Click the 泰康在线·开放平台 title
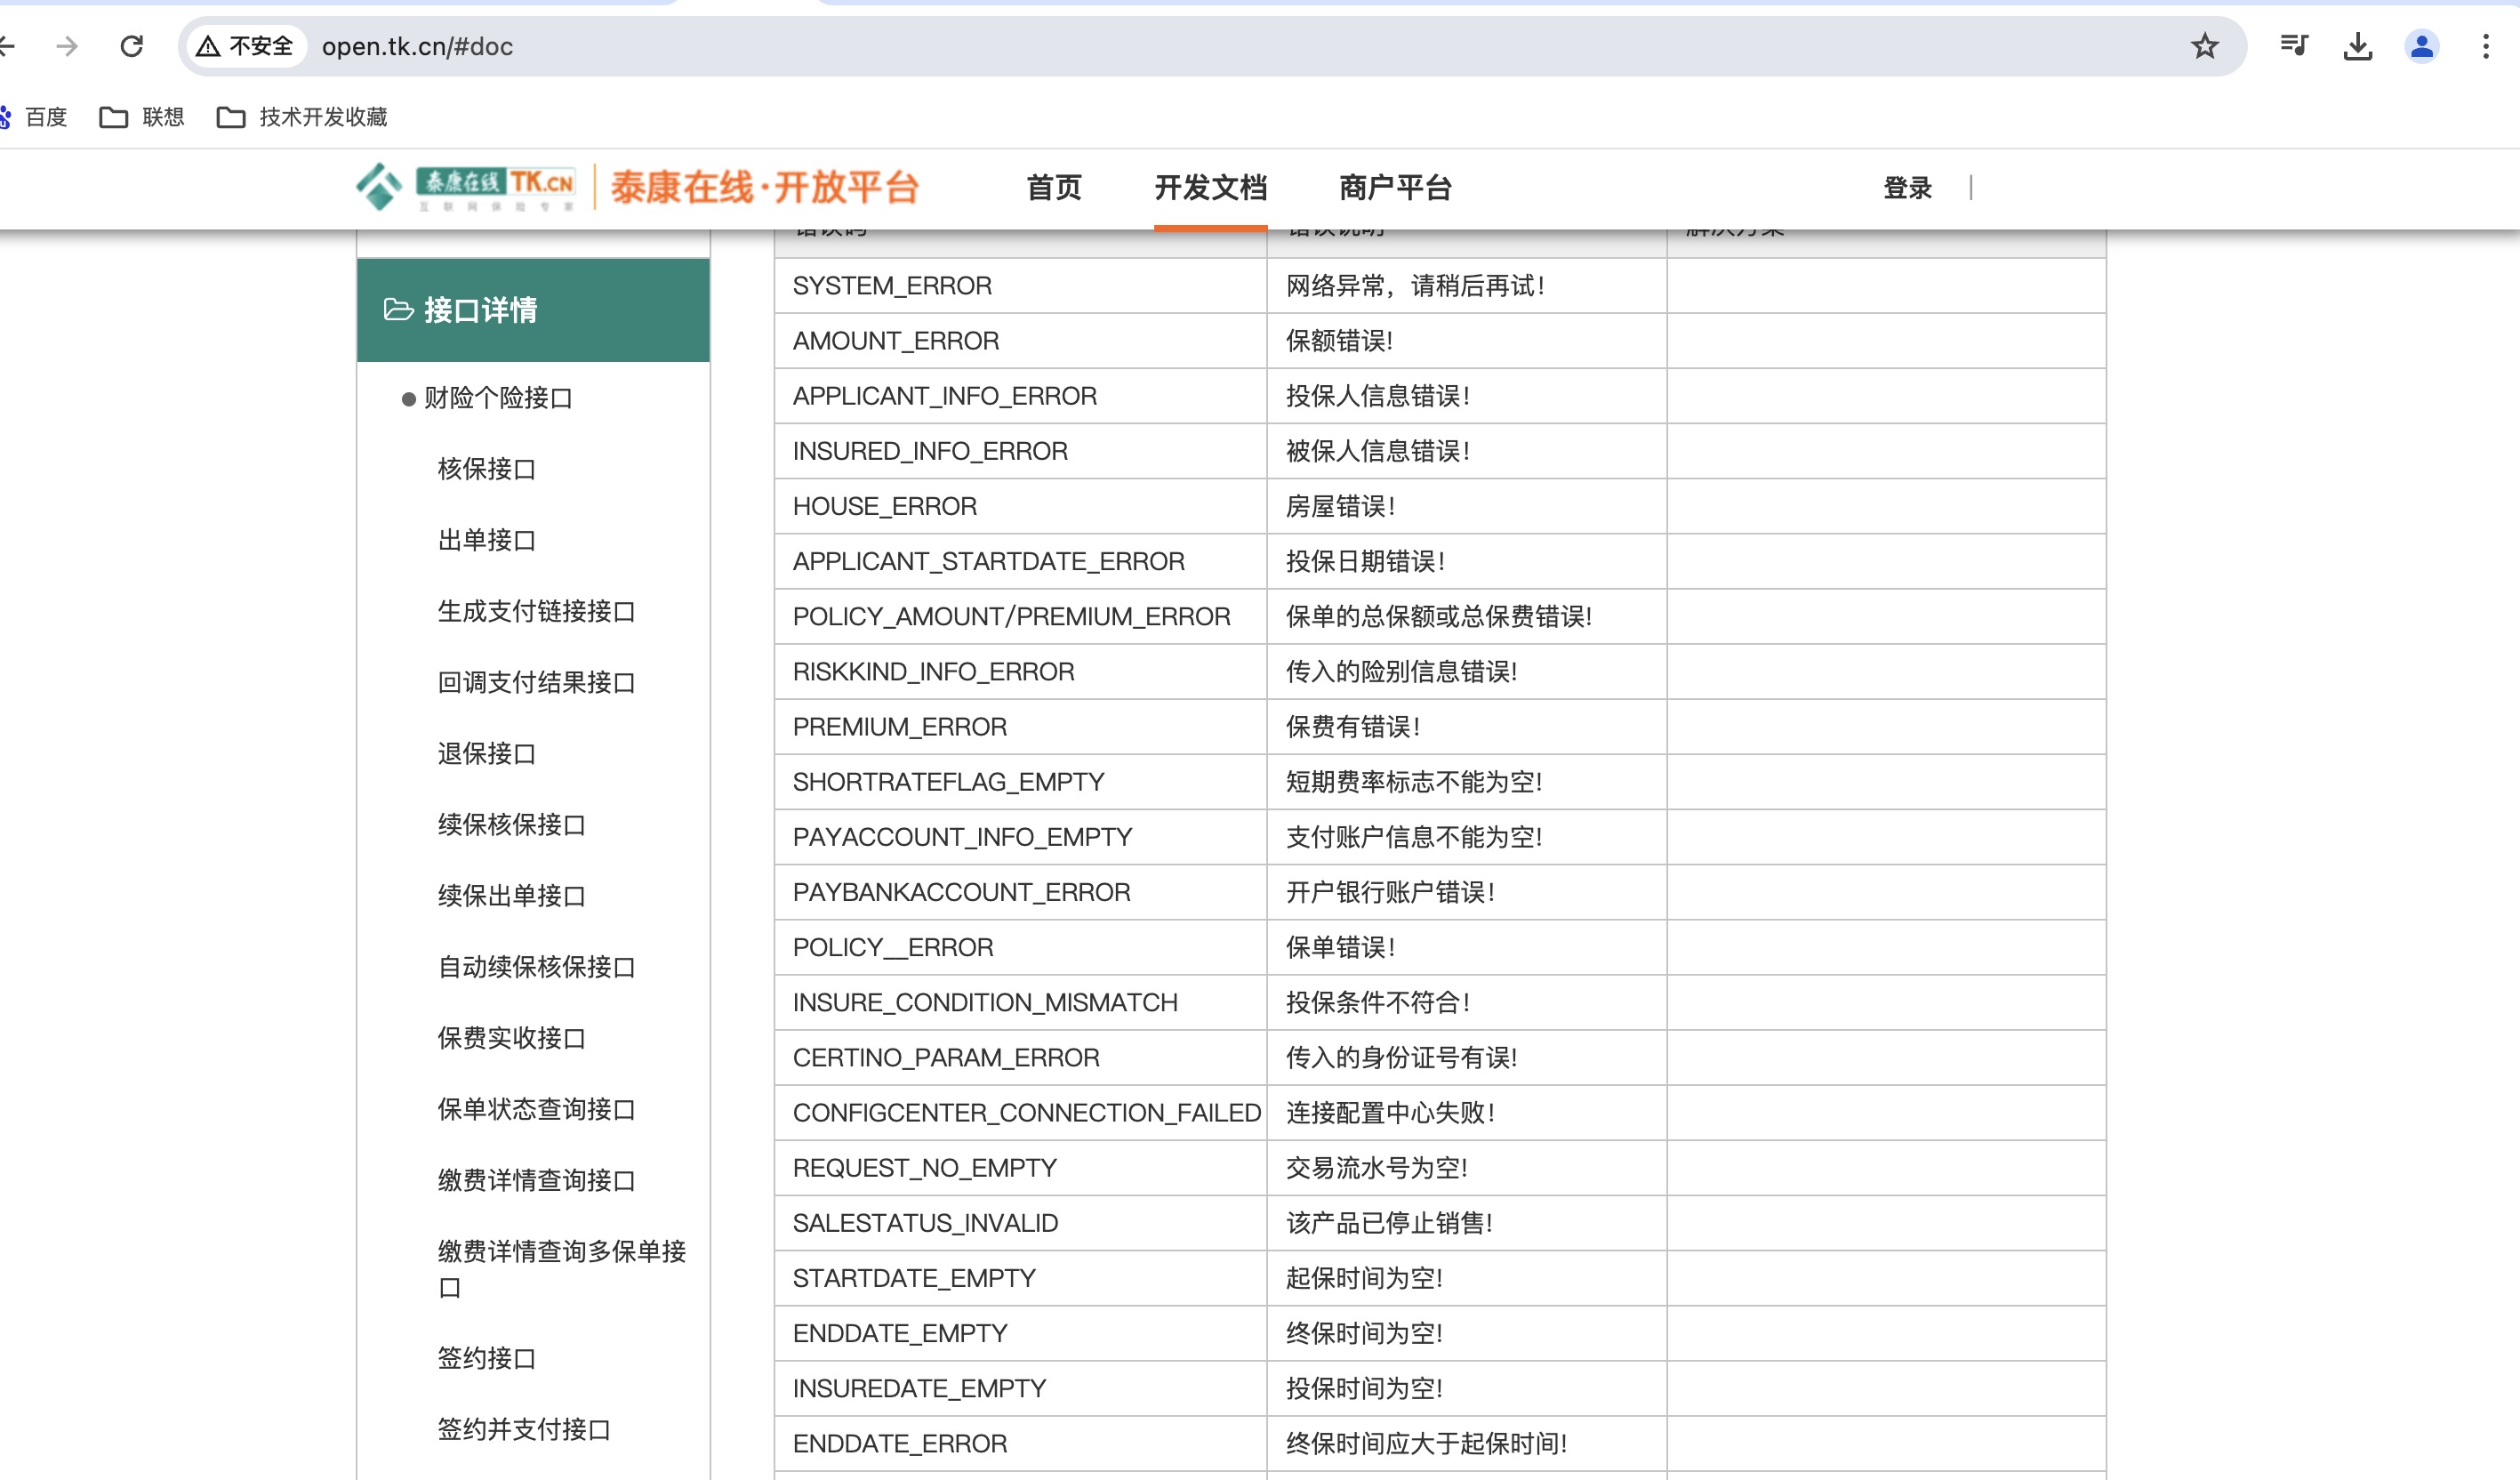This screenshot has height=1480, width=2520. (765, 187)
